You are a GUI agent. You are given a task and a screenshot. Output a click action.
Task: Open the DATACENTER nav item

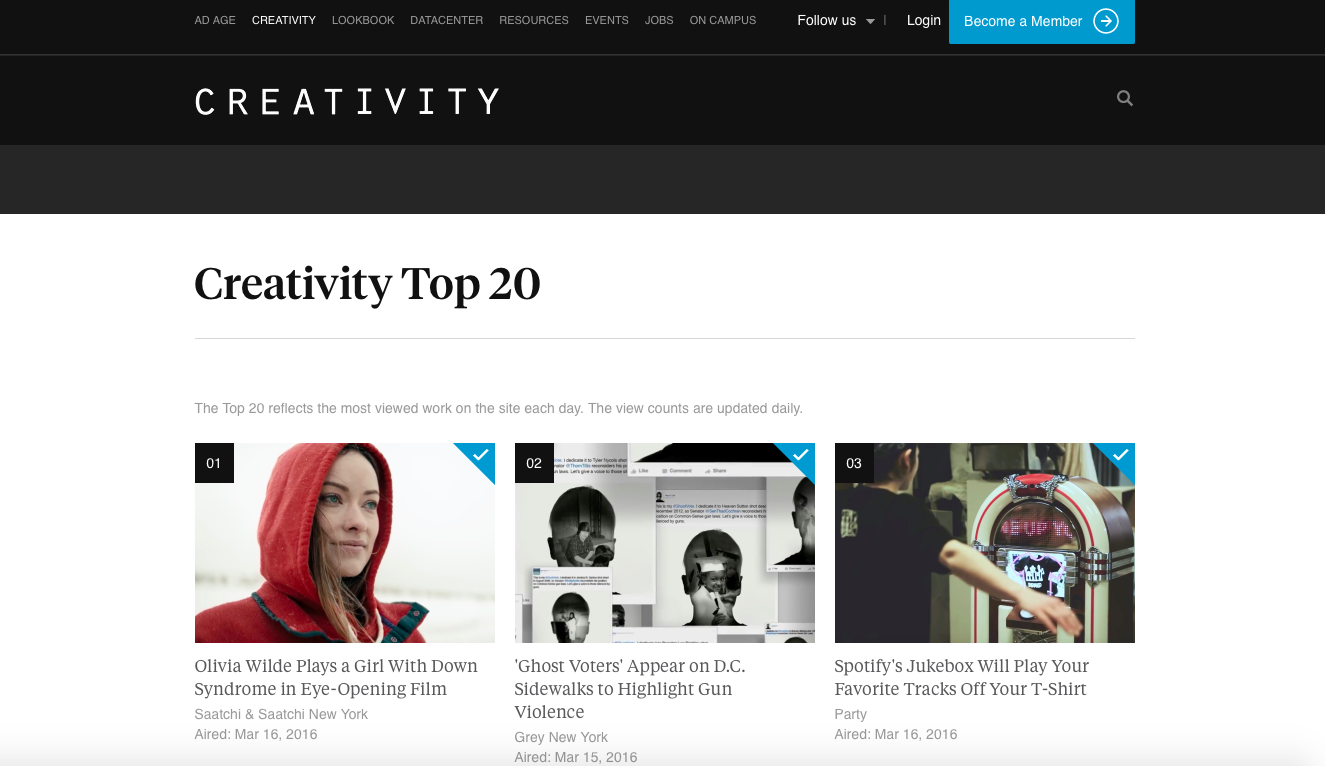coord(447,20)
